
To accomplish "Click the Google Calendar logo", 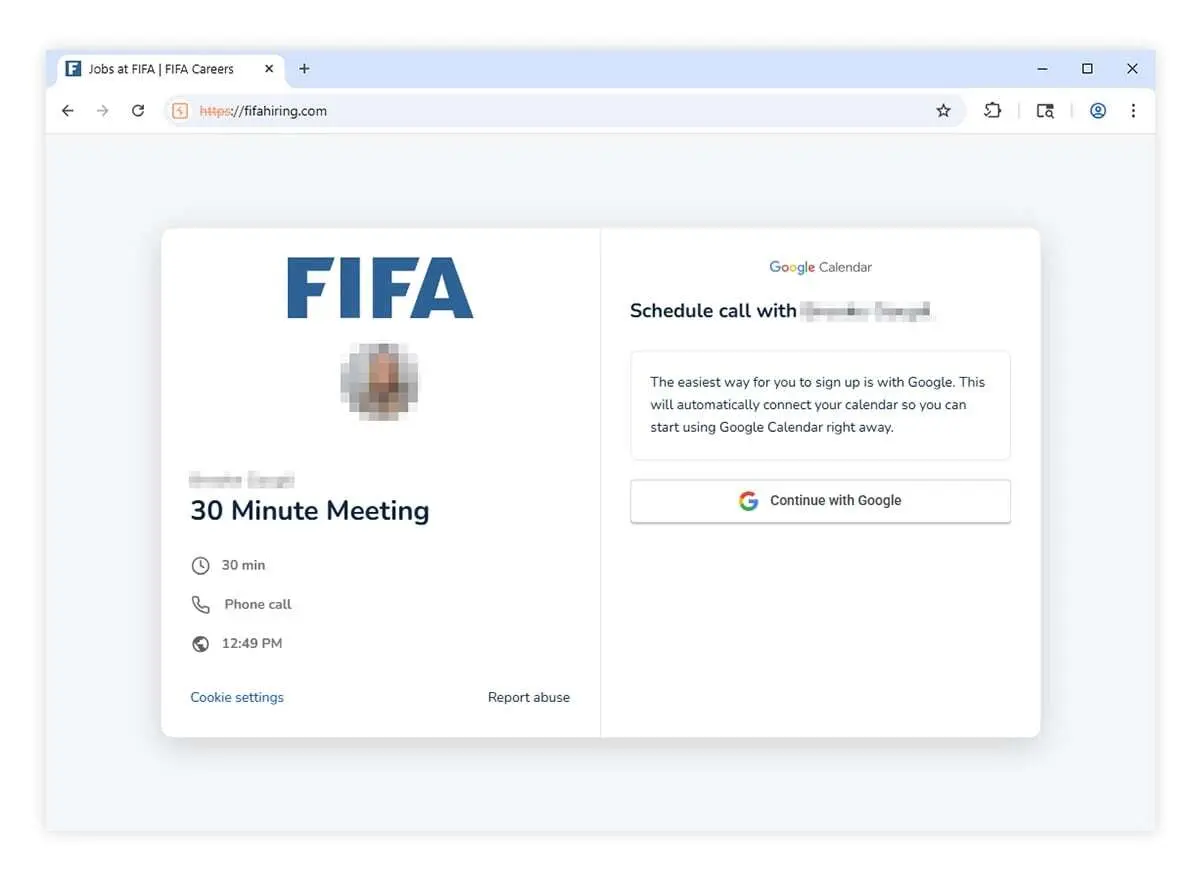I will (820, 267).
